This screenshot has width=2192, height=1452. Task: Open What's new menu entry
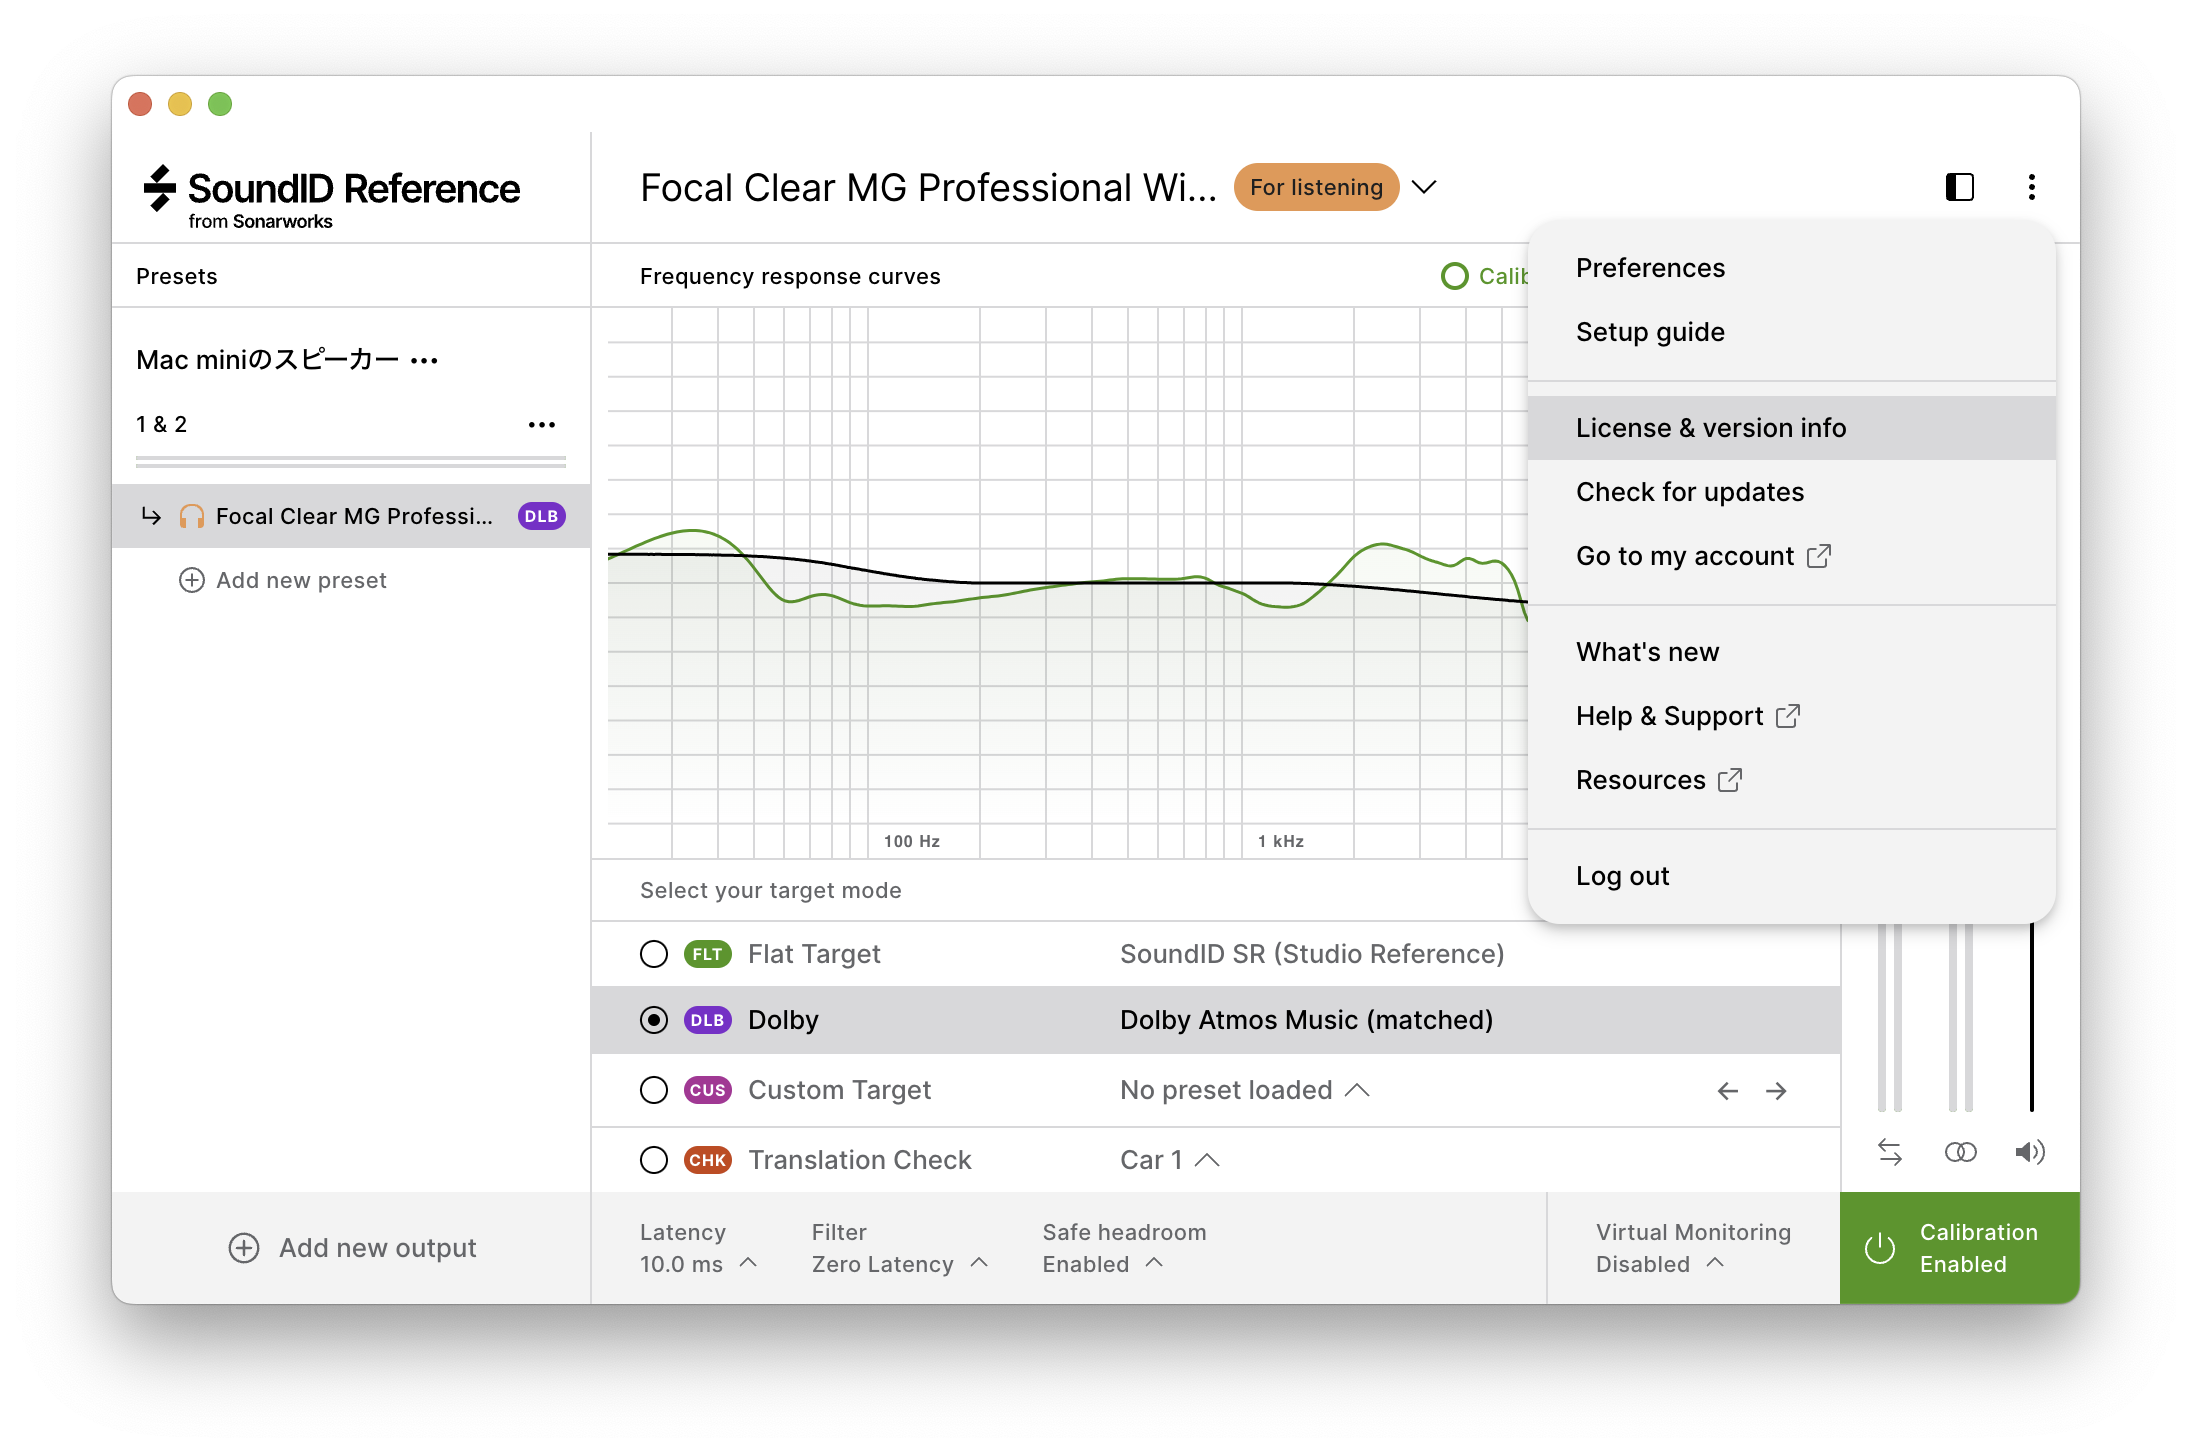click(1792, 652)
